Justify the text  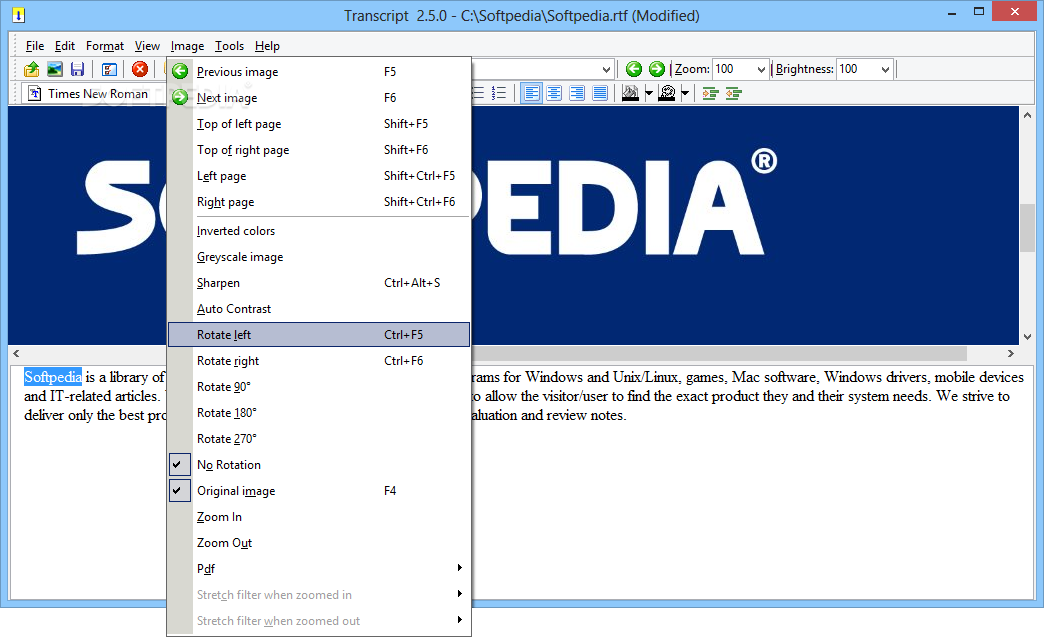pyautogui.click(x=600, y=93)
